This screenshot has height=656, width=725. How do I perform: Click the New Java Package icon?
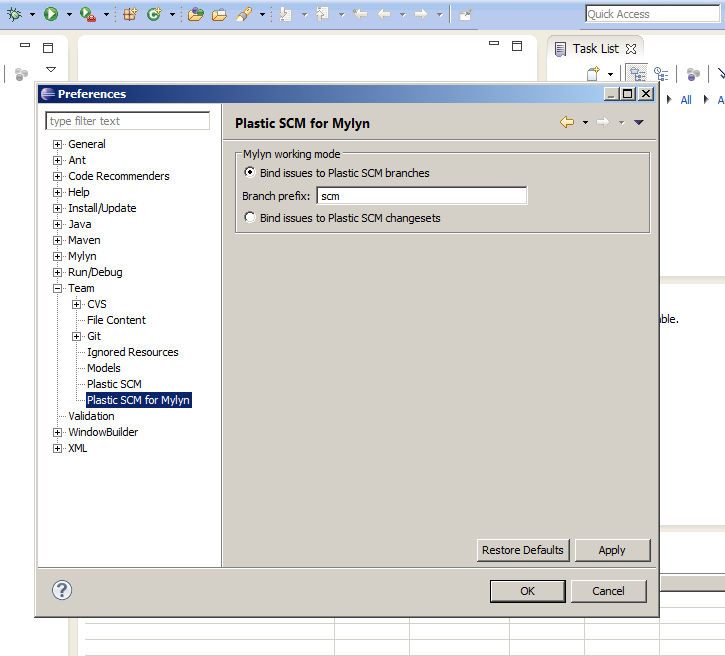point(130,14)
